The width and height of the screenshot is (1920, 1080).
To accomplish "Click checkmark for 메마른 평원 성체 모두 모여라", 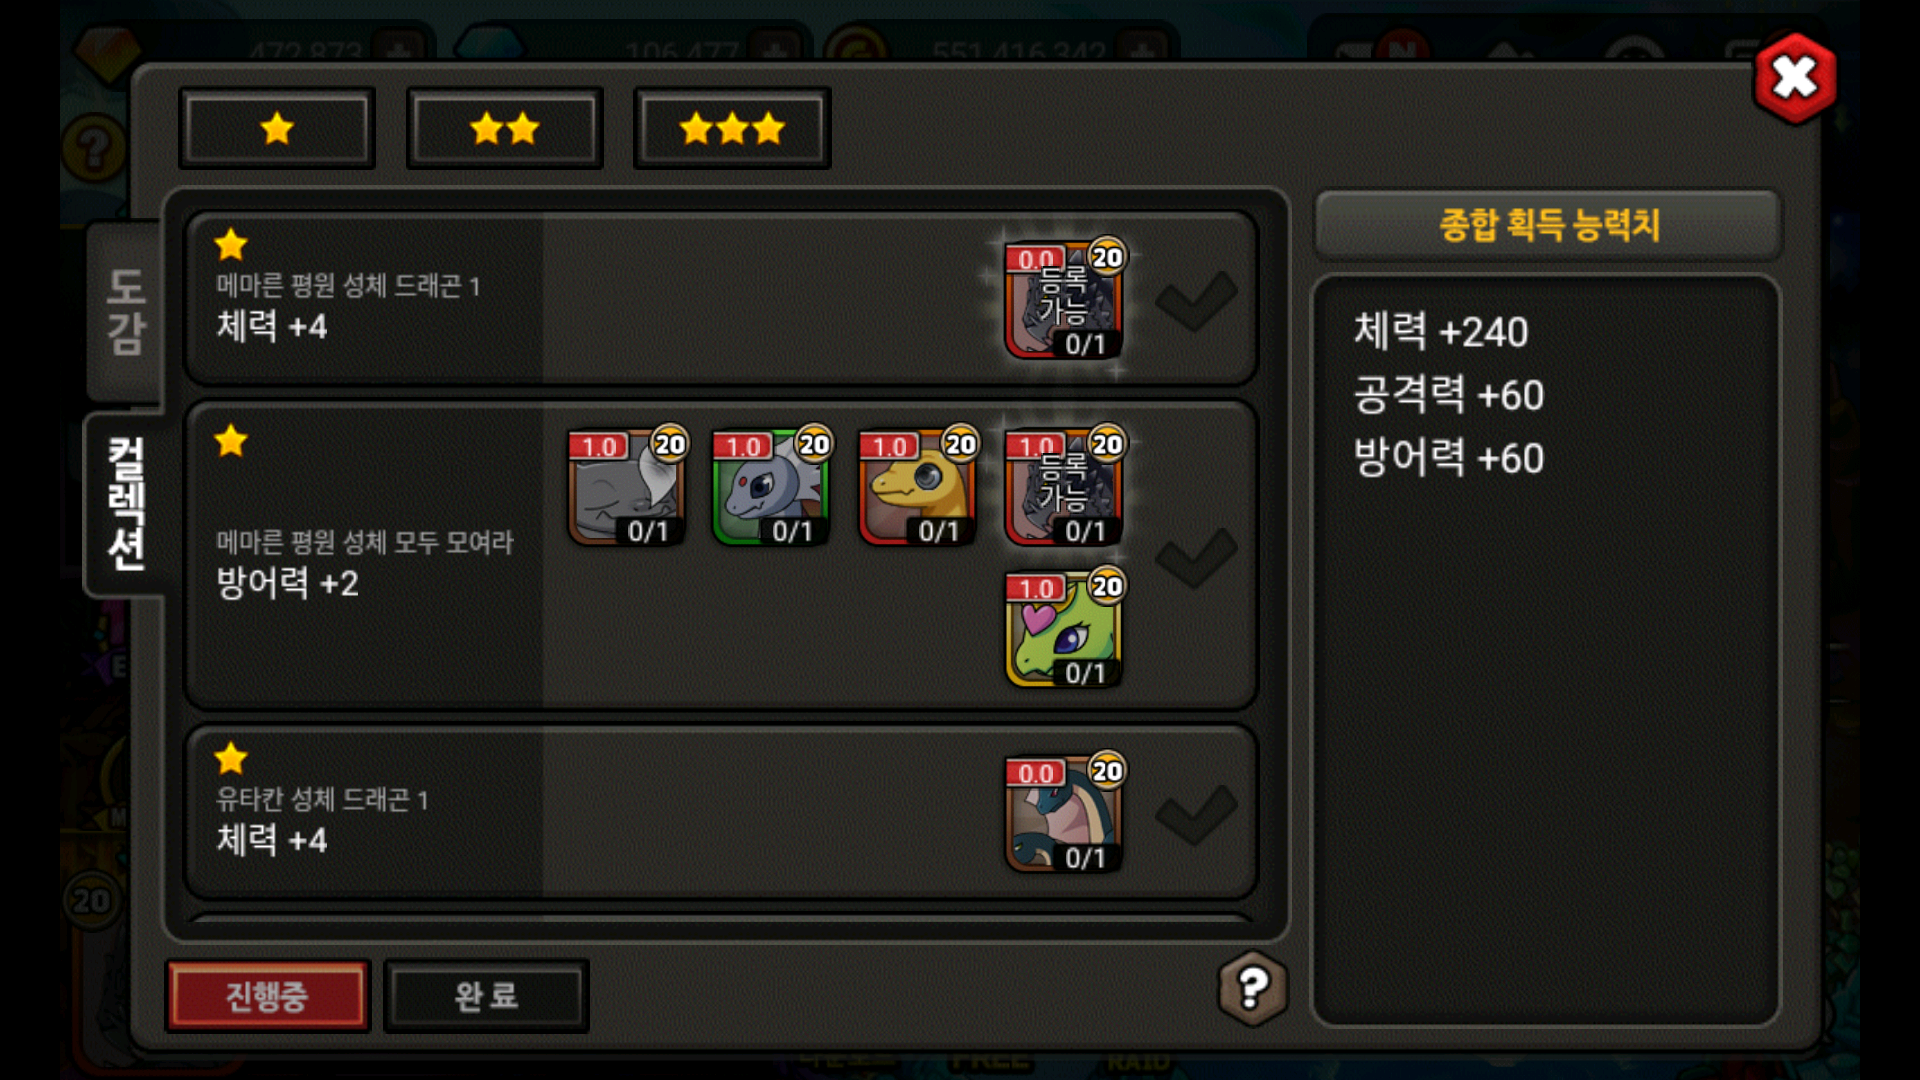I will tap(1196, 557).
